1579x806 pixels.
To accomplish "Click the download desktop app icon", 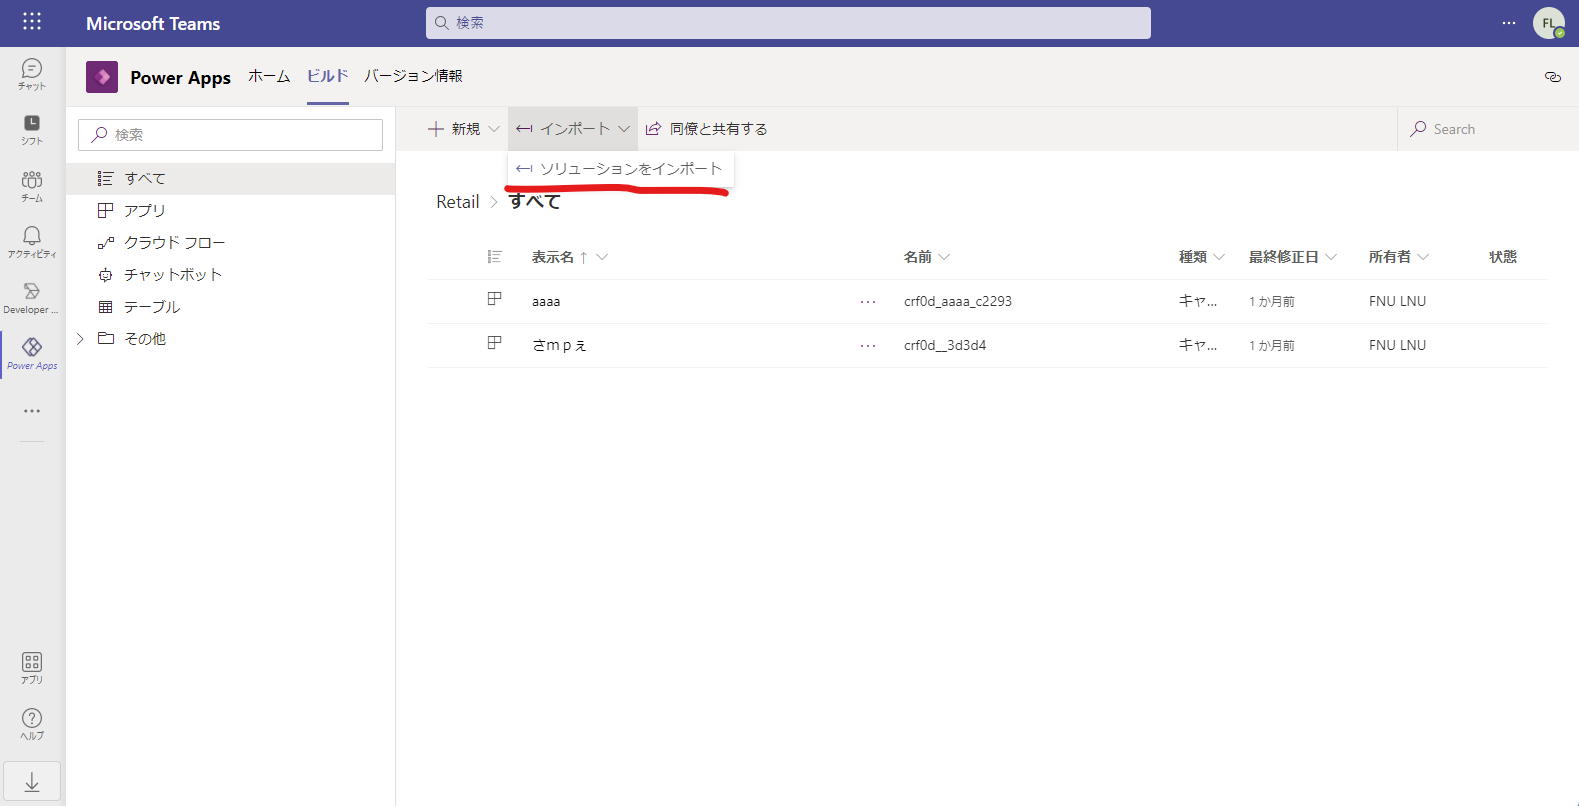I will pos(32,781).
